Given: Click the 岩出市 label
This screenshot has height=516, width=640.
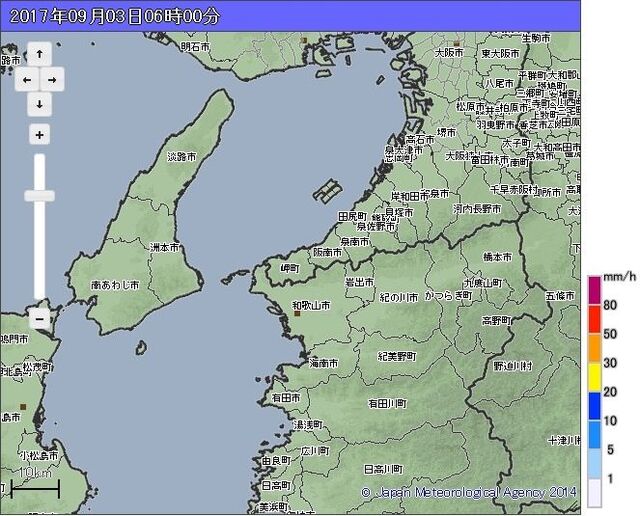Looking at the screenshot, I should [359, 282].
